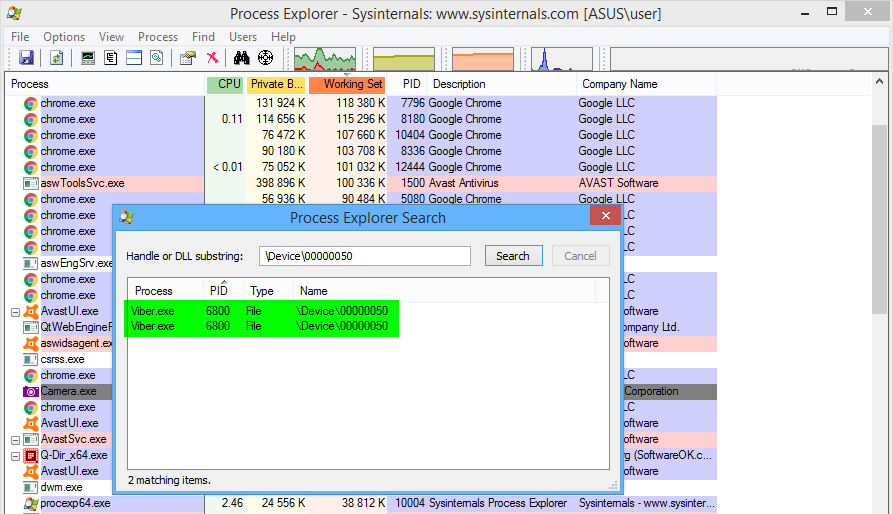Image resolution: width=893 pixels, height=514 pixels.
Task: Select chrome.exe process with PID 7796
Action: tap(361, 103)
